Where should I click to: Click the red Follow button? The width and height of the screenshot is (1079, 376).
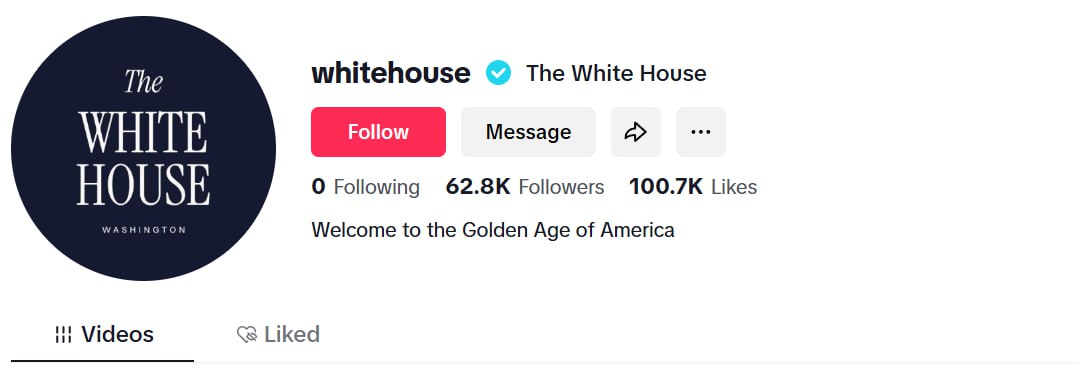click(378, 132)
